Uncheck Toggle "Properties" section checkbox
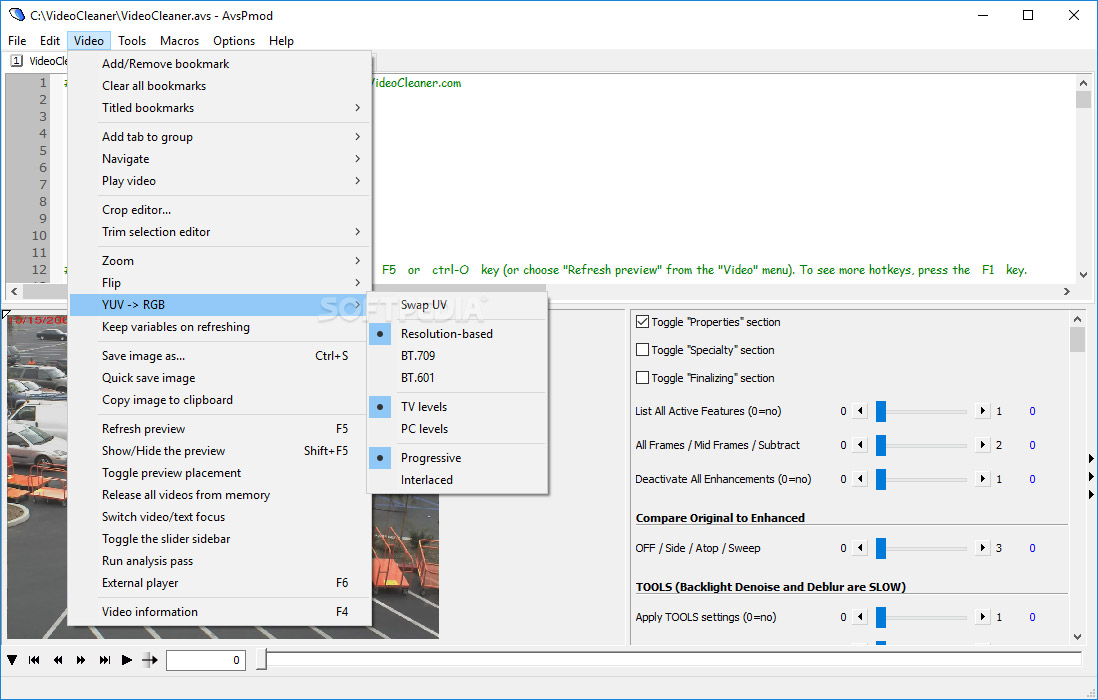The height and width of the screenshot is (700, 1098). point(642,322)
